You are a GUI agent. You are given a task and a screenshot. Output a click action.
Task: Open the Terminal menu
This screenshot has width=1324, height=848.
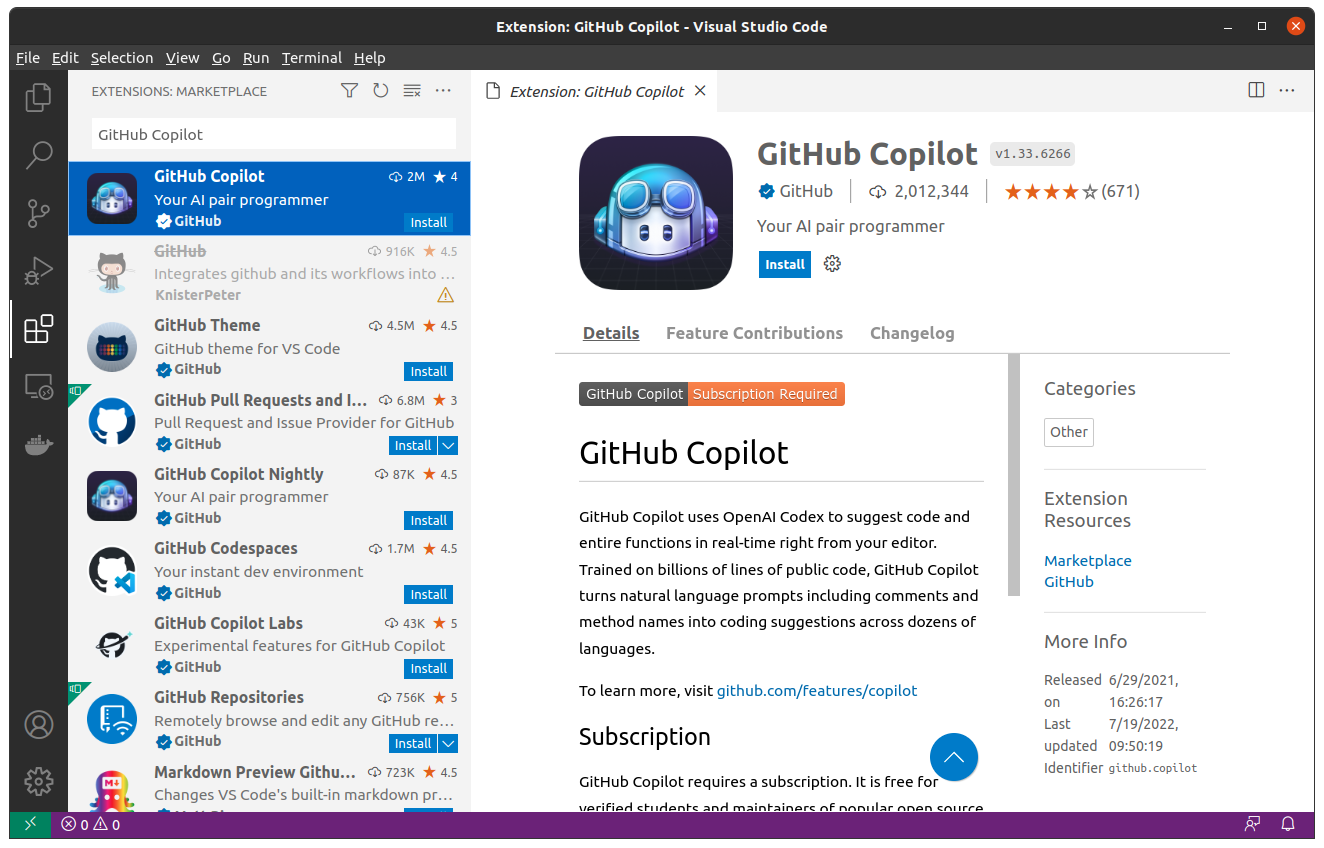(311, 57)
